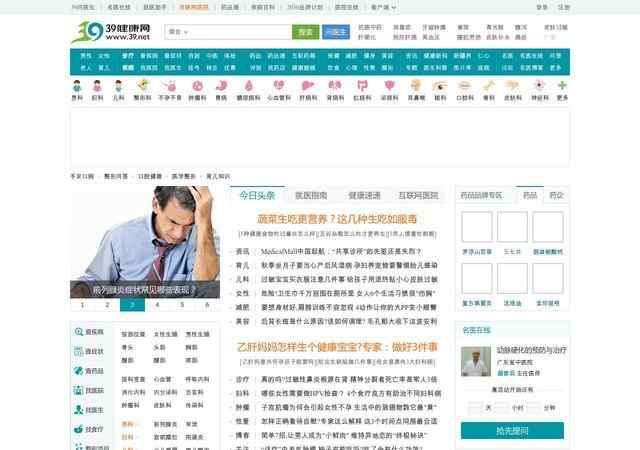Show carousel slide number 1

click(x=82, y=305)
